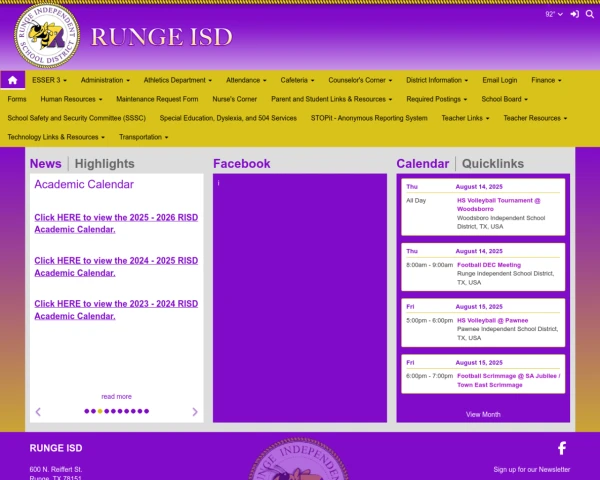Open the search magnifier icon
This screenshot has height=480, width=600.
[x=590, y=15]
